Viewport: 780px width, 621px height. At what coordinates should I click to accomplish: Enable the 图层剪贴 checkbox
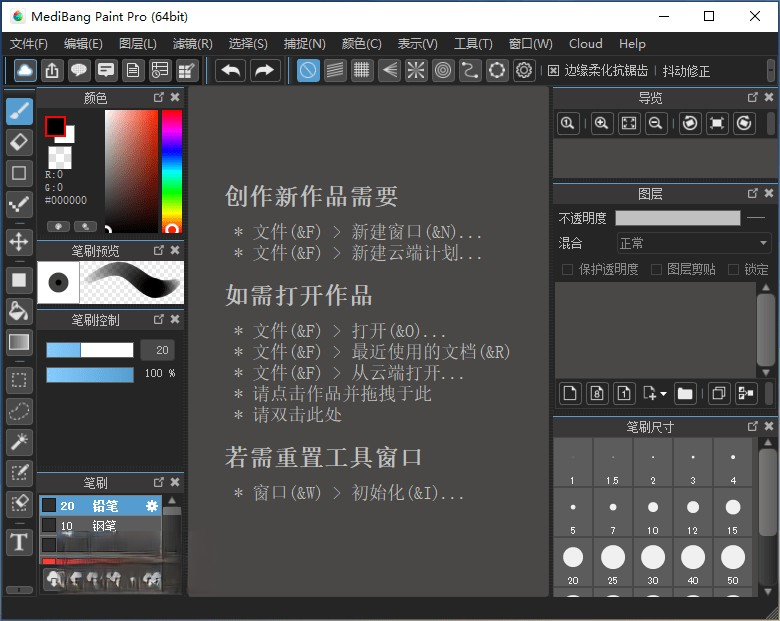tap(656, 269)
